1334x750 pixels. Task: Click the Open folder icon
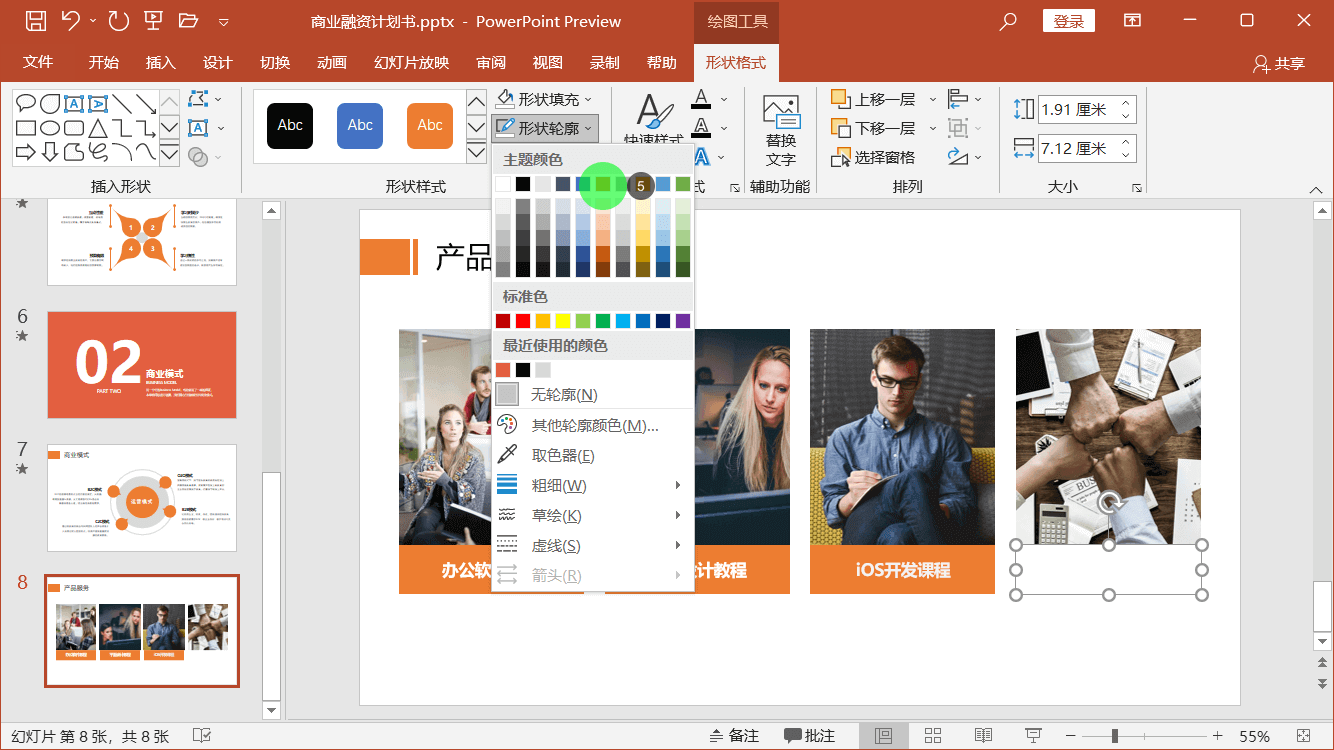tap(188, 21)
